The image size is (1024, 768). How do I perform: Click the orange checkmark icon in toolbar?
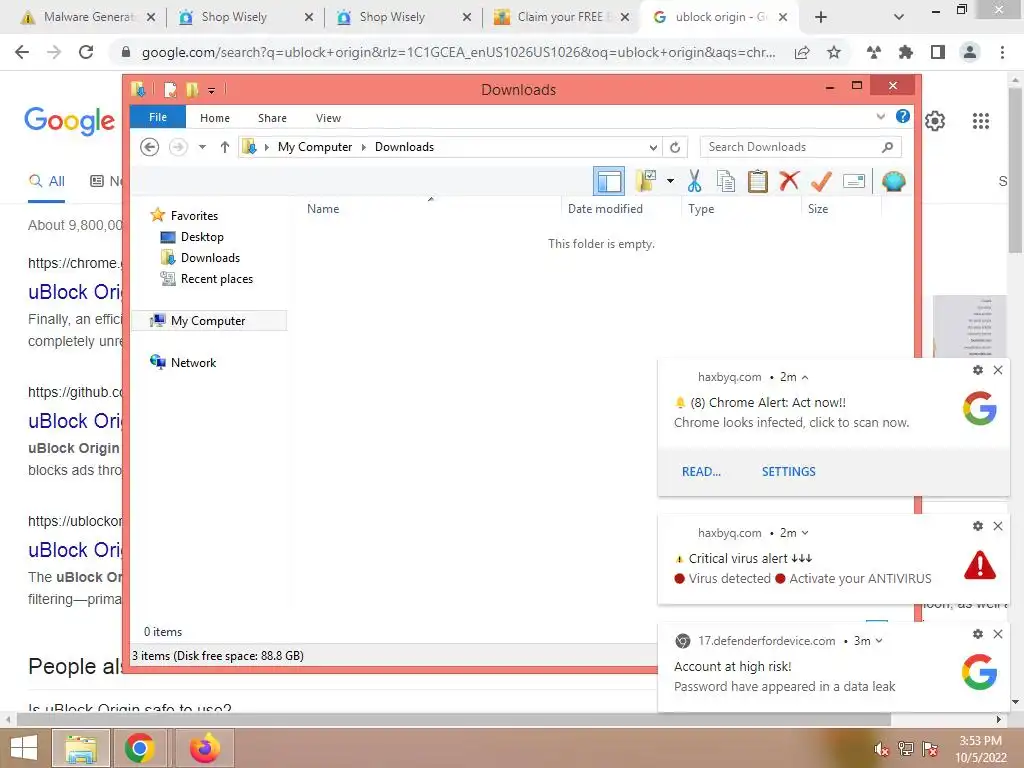click(821, 181)
